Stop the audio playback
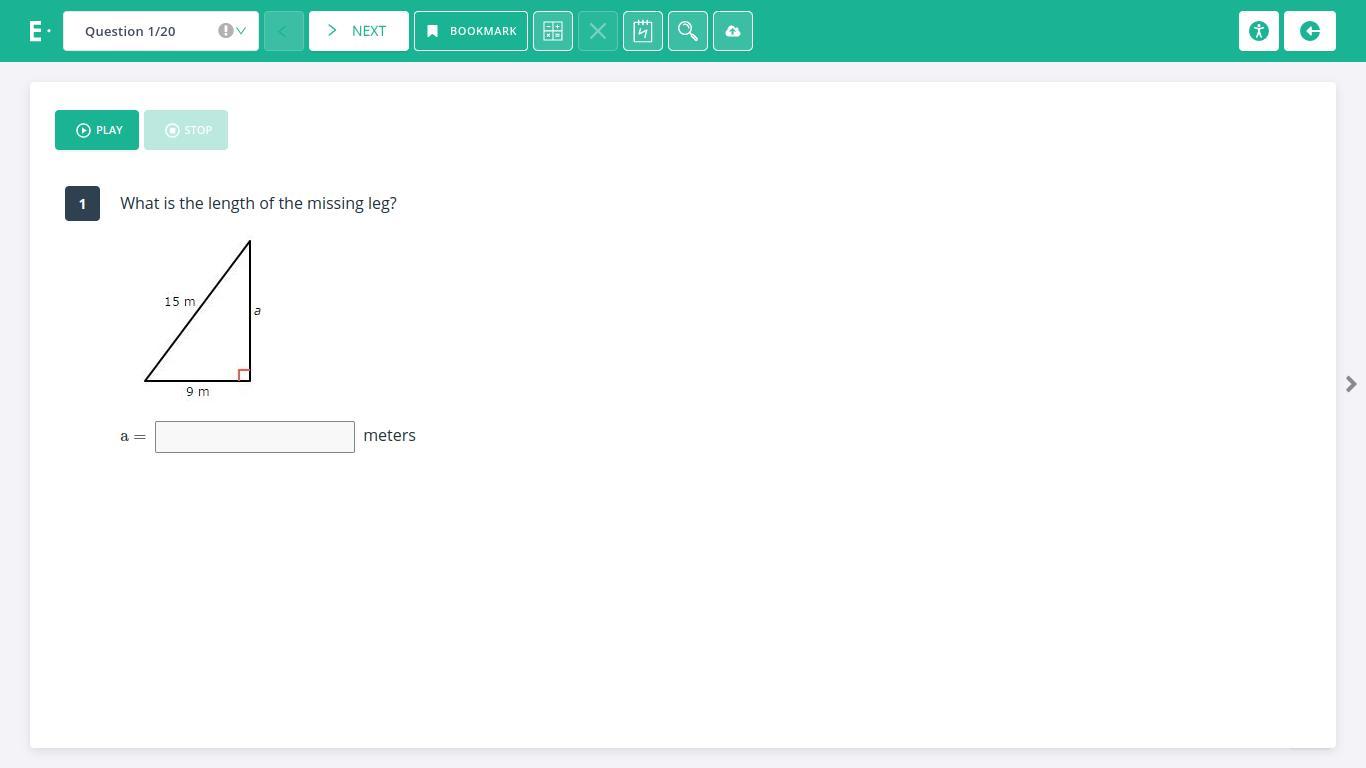 coord(186,130)
